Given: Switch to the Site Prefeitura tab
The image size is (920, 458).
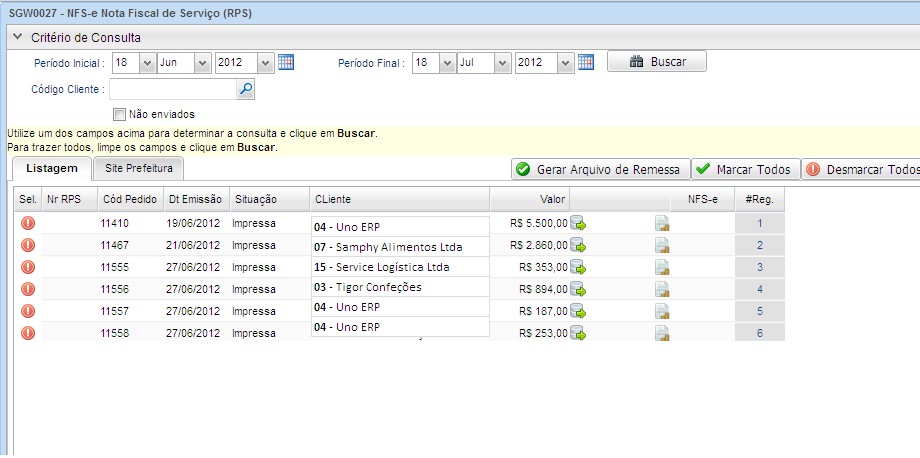Looking at the screenshot, I should point(138,168).
